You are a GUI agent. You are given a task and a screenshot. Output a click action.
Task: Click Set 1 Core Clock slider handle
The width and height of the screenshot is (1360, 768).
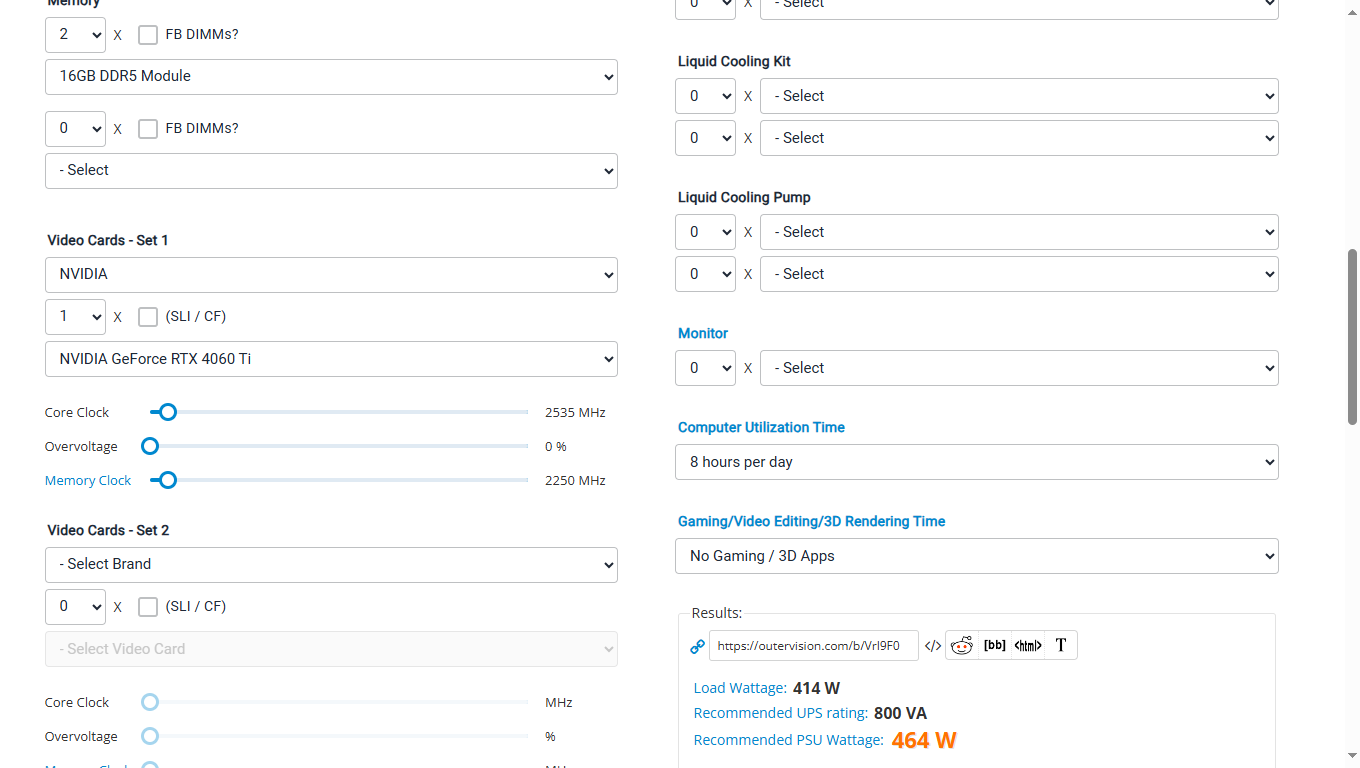pos(168,412)
